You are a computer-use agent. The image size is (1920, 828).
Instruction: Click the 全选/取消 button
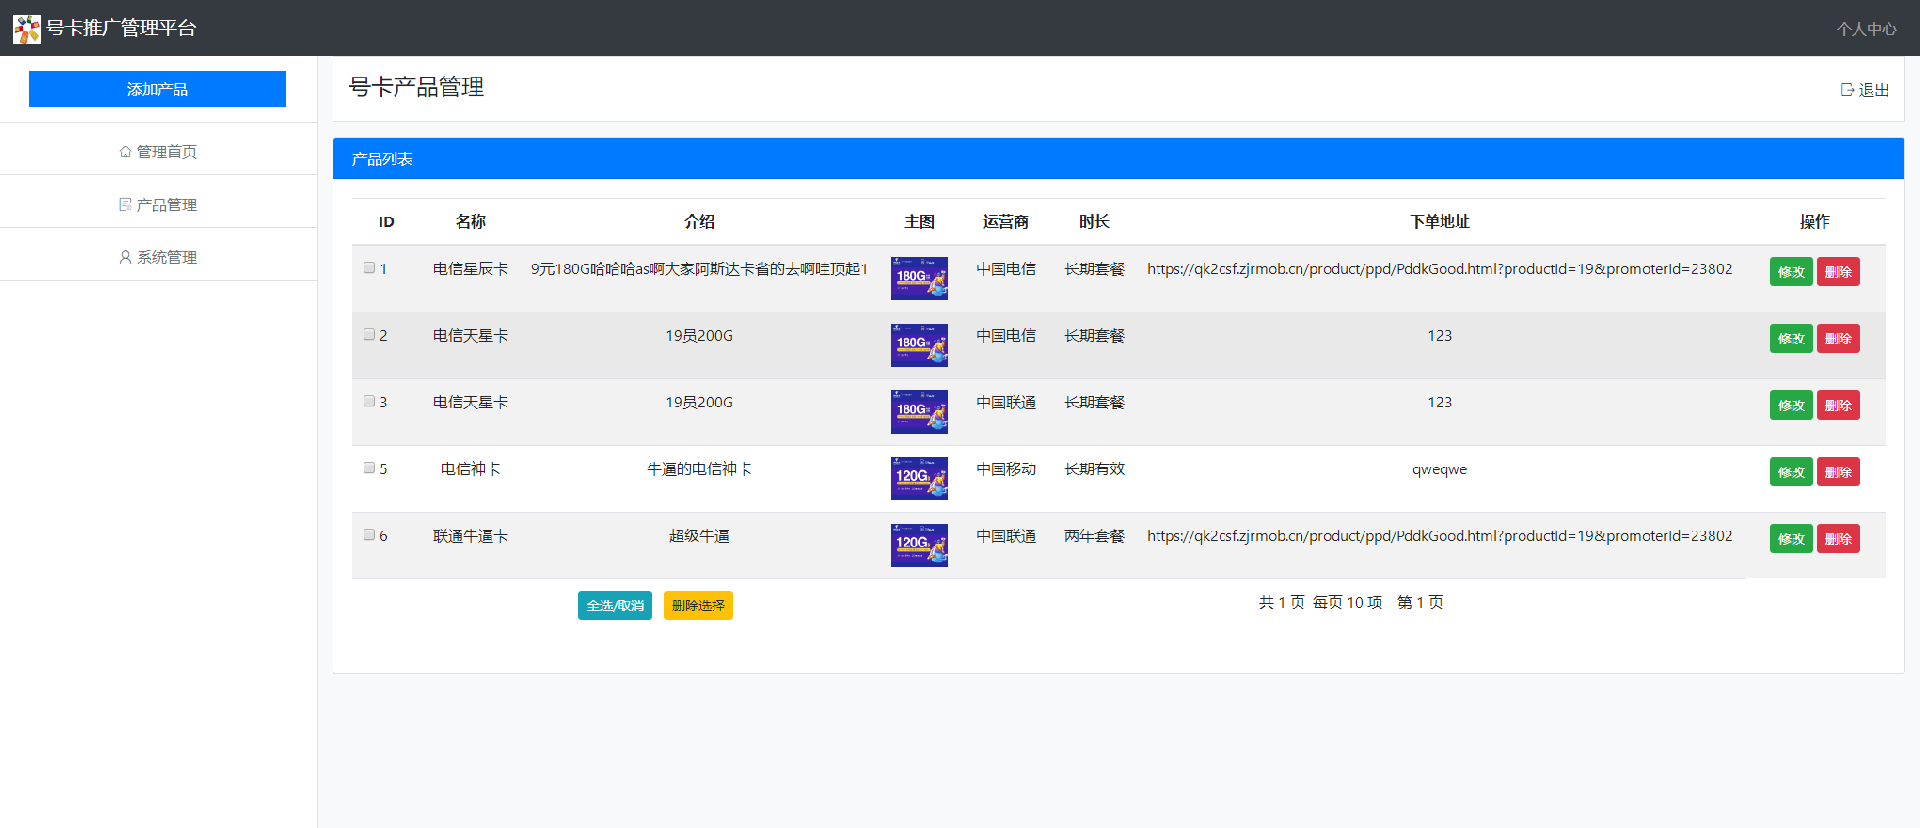(615, 605)
